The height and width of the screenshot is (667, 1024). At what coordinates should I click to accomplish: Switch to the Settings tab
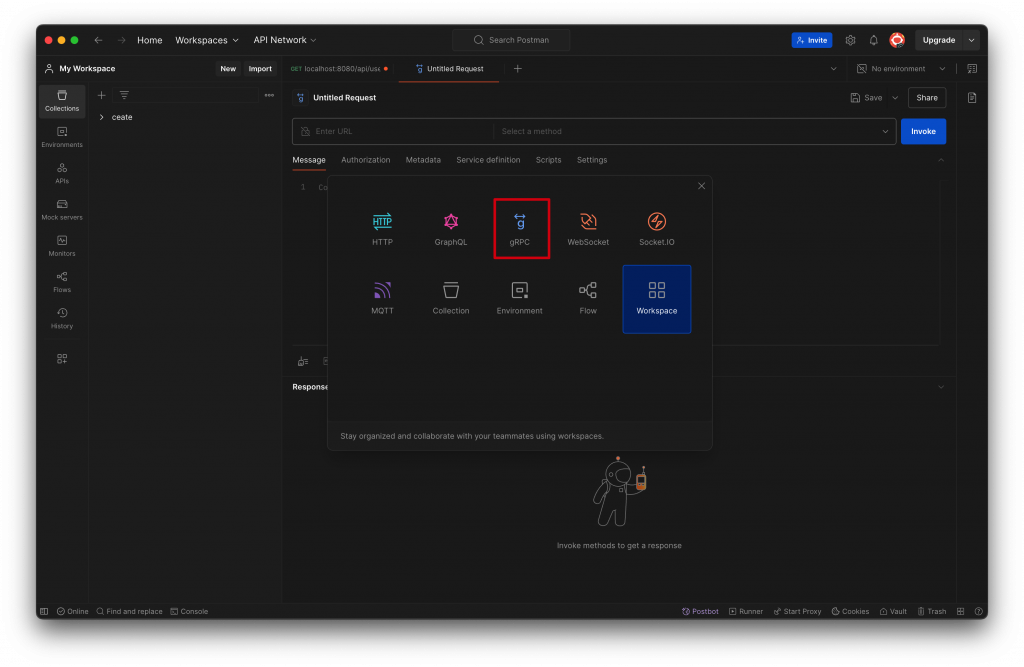point(592,160)
